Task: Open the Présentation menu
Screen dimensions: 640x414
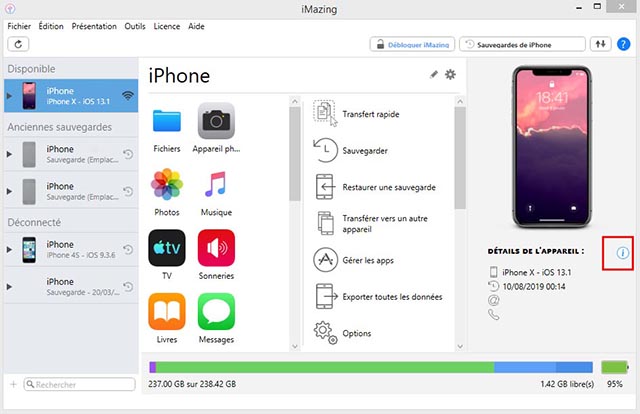Action: [x=94, y=26]
